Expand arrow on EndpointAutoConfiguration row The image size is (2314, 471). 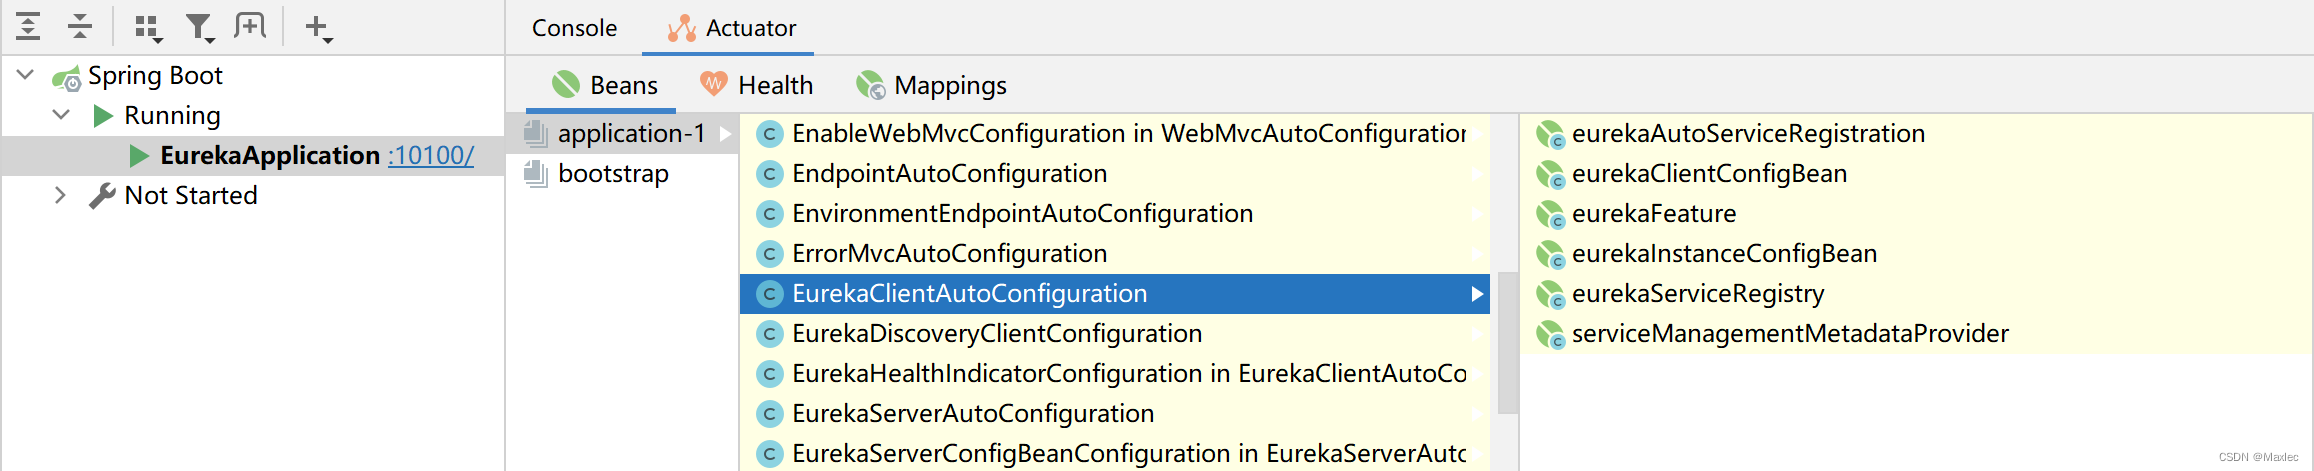coord(1477,174)
